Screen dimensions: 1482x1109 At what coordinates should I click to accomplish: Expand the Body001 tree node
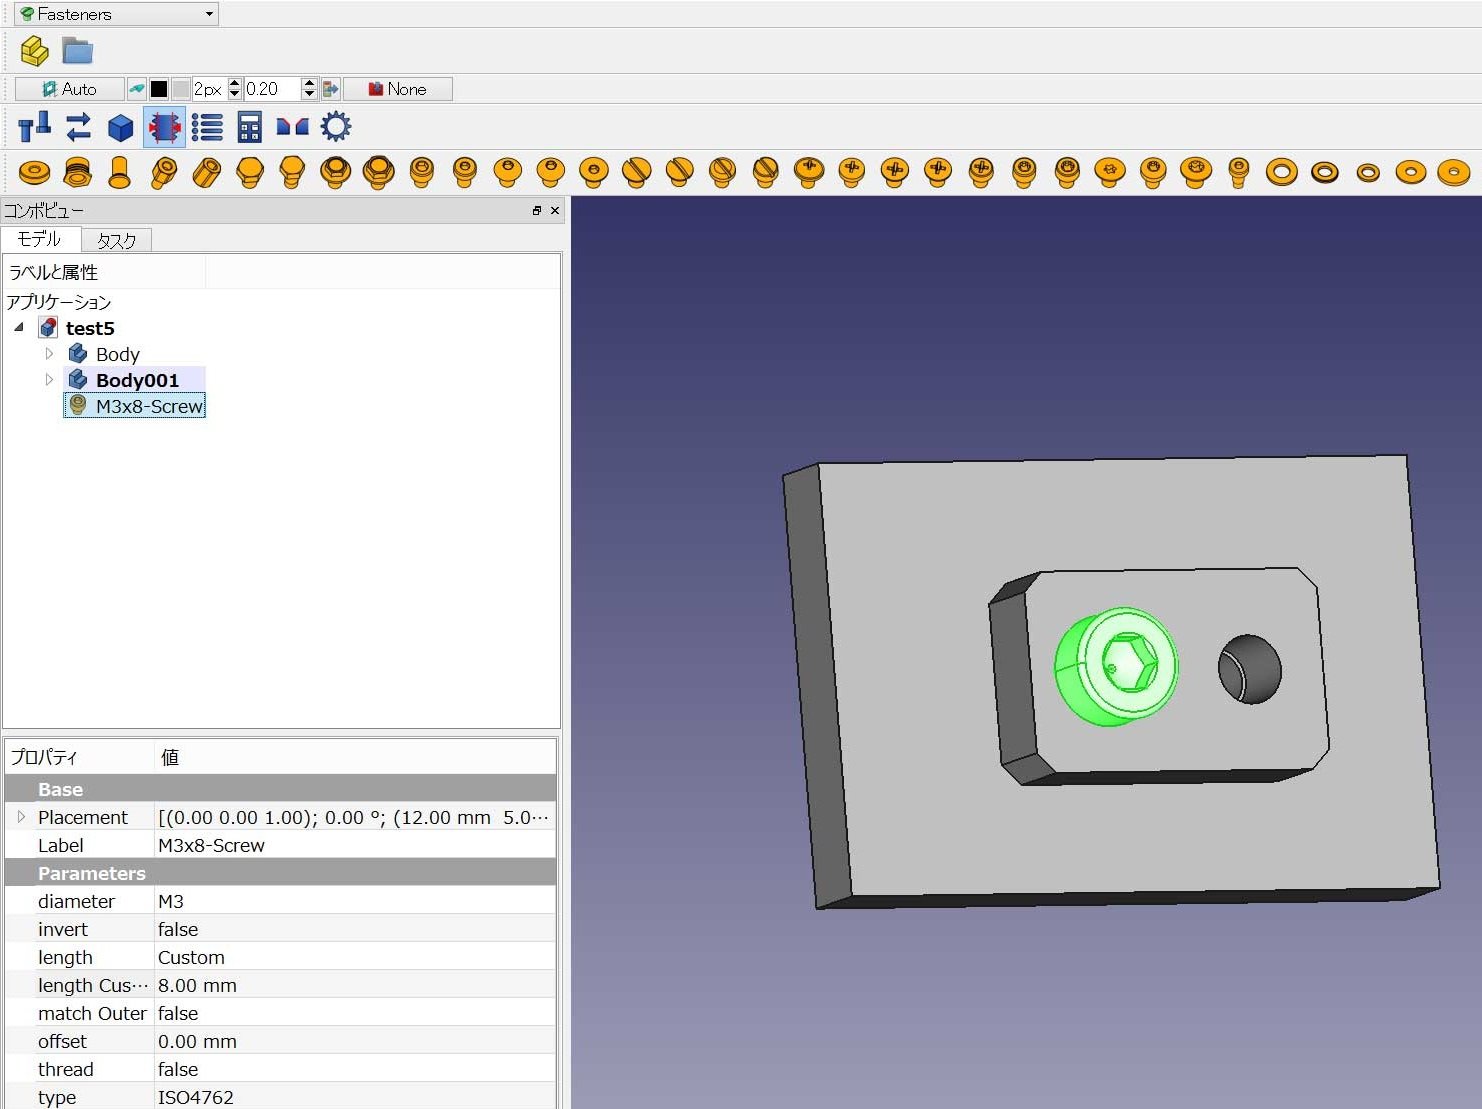pyautogui.click(x=49, y=380)
